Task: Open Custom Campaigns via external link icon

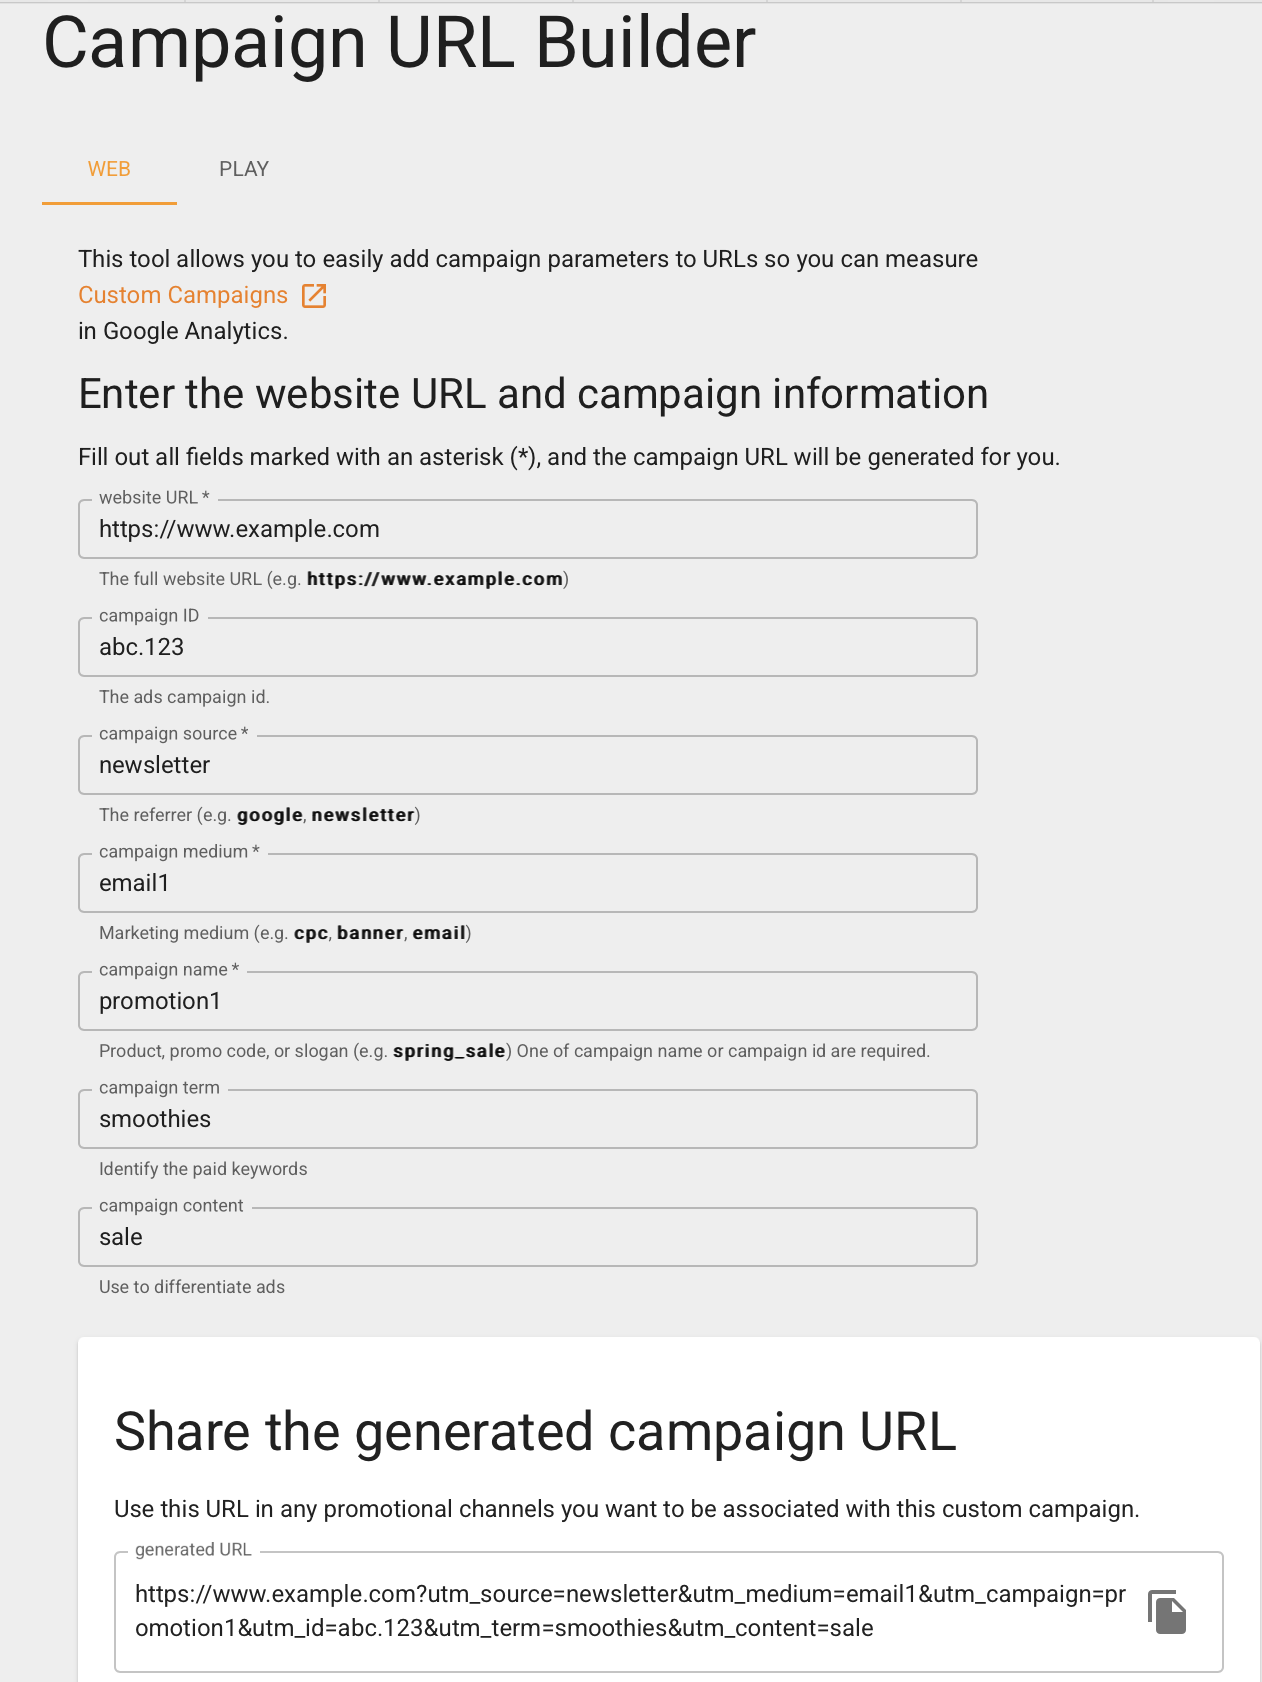Action: click(x=315, y=295)
